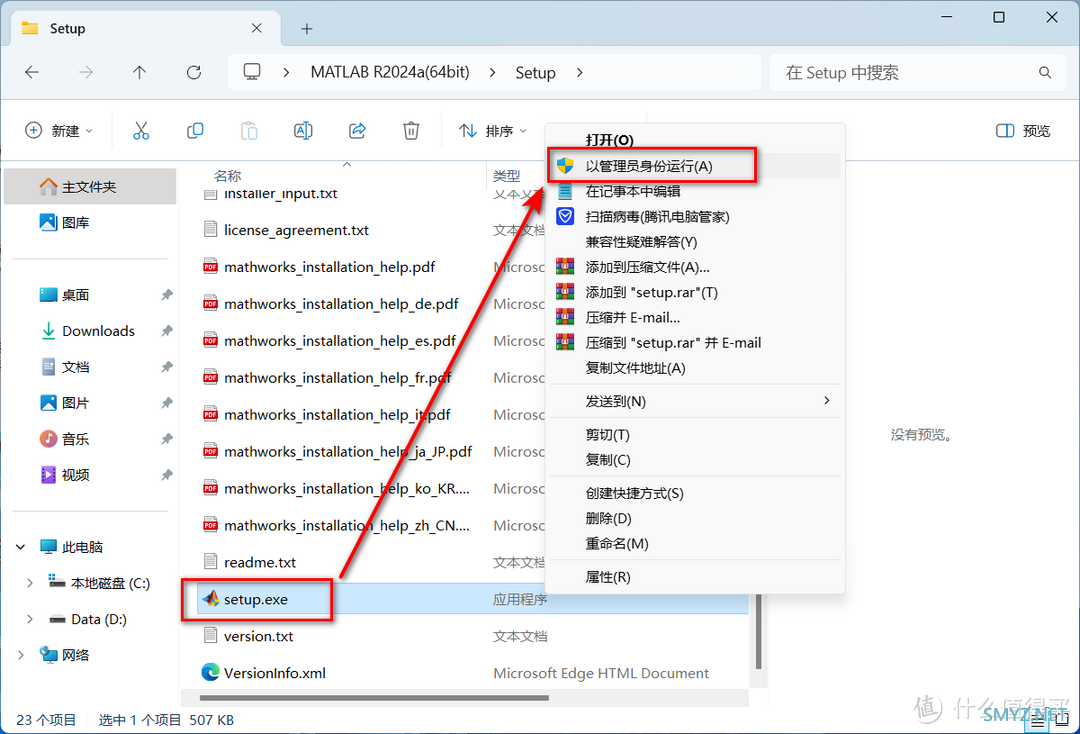Open Properties (属性) from context menu
Screen dimensions: 1080x734
coord(695,577)
